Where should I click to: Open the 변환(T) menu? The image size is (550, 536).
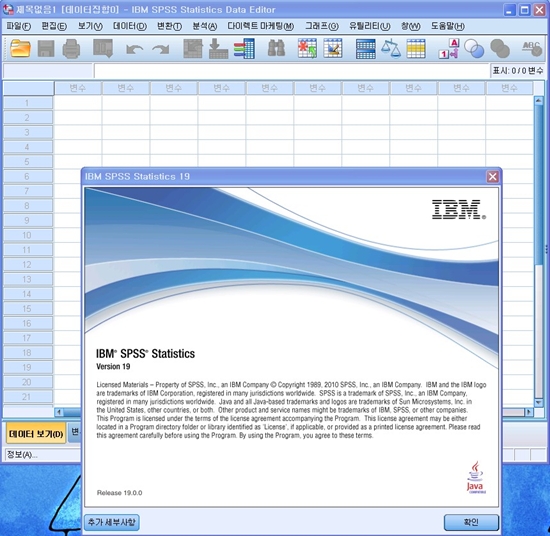coord(169,26)
